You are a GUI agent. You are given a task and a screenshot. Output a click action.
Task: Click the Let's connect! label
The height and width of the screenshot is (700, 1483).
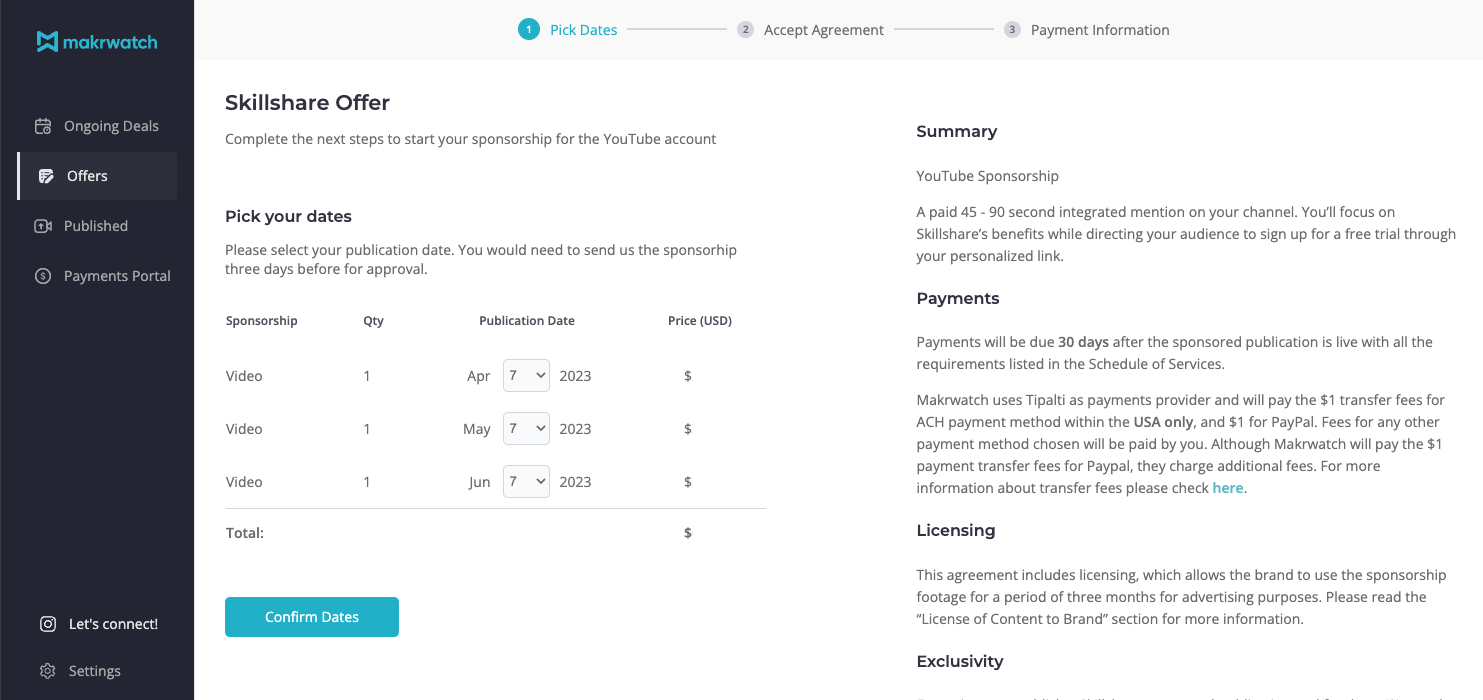click(113, 624)
